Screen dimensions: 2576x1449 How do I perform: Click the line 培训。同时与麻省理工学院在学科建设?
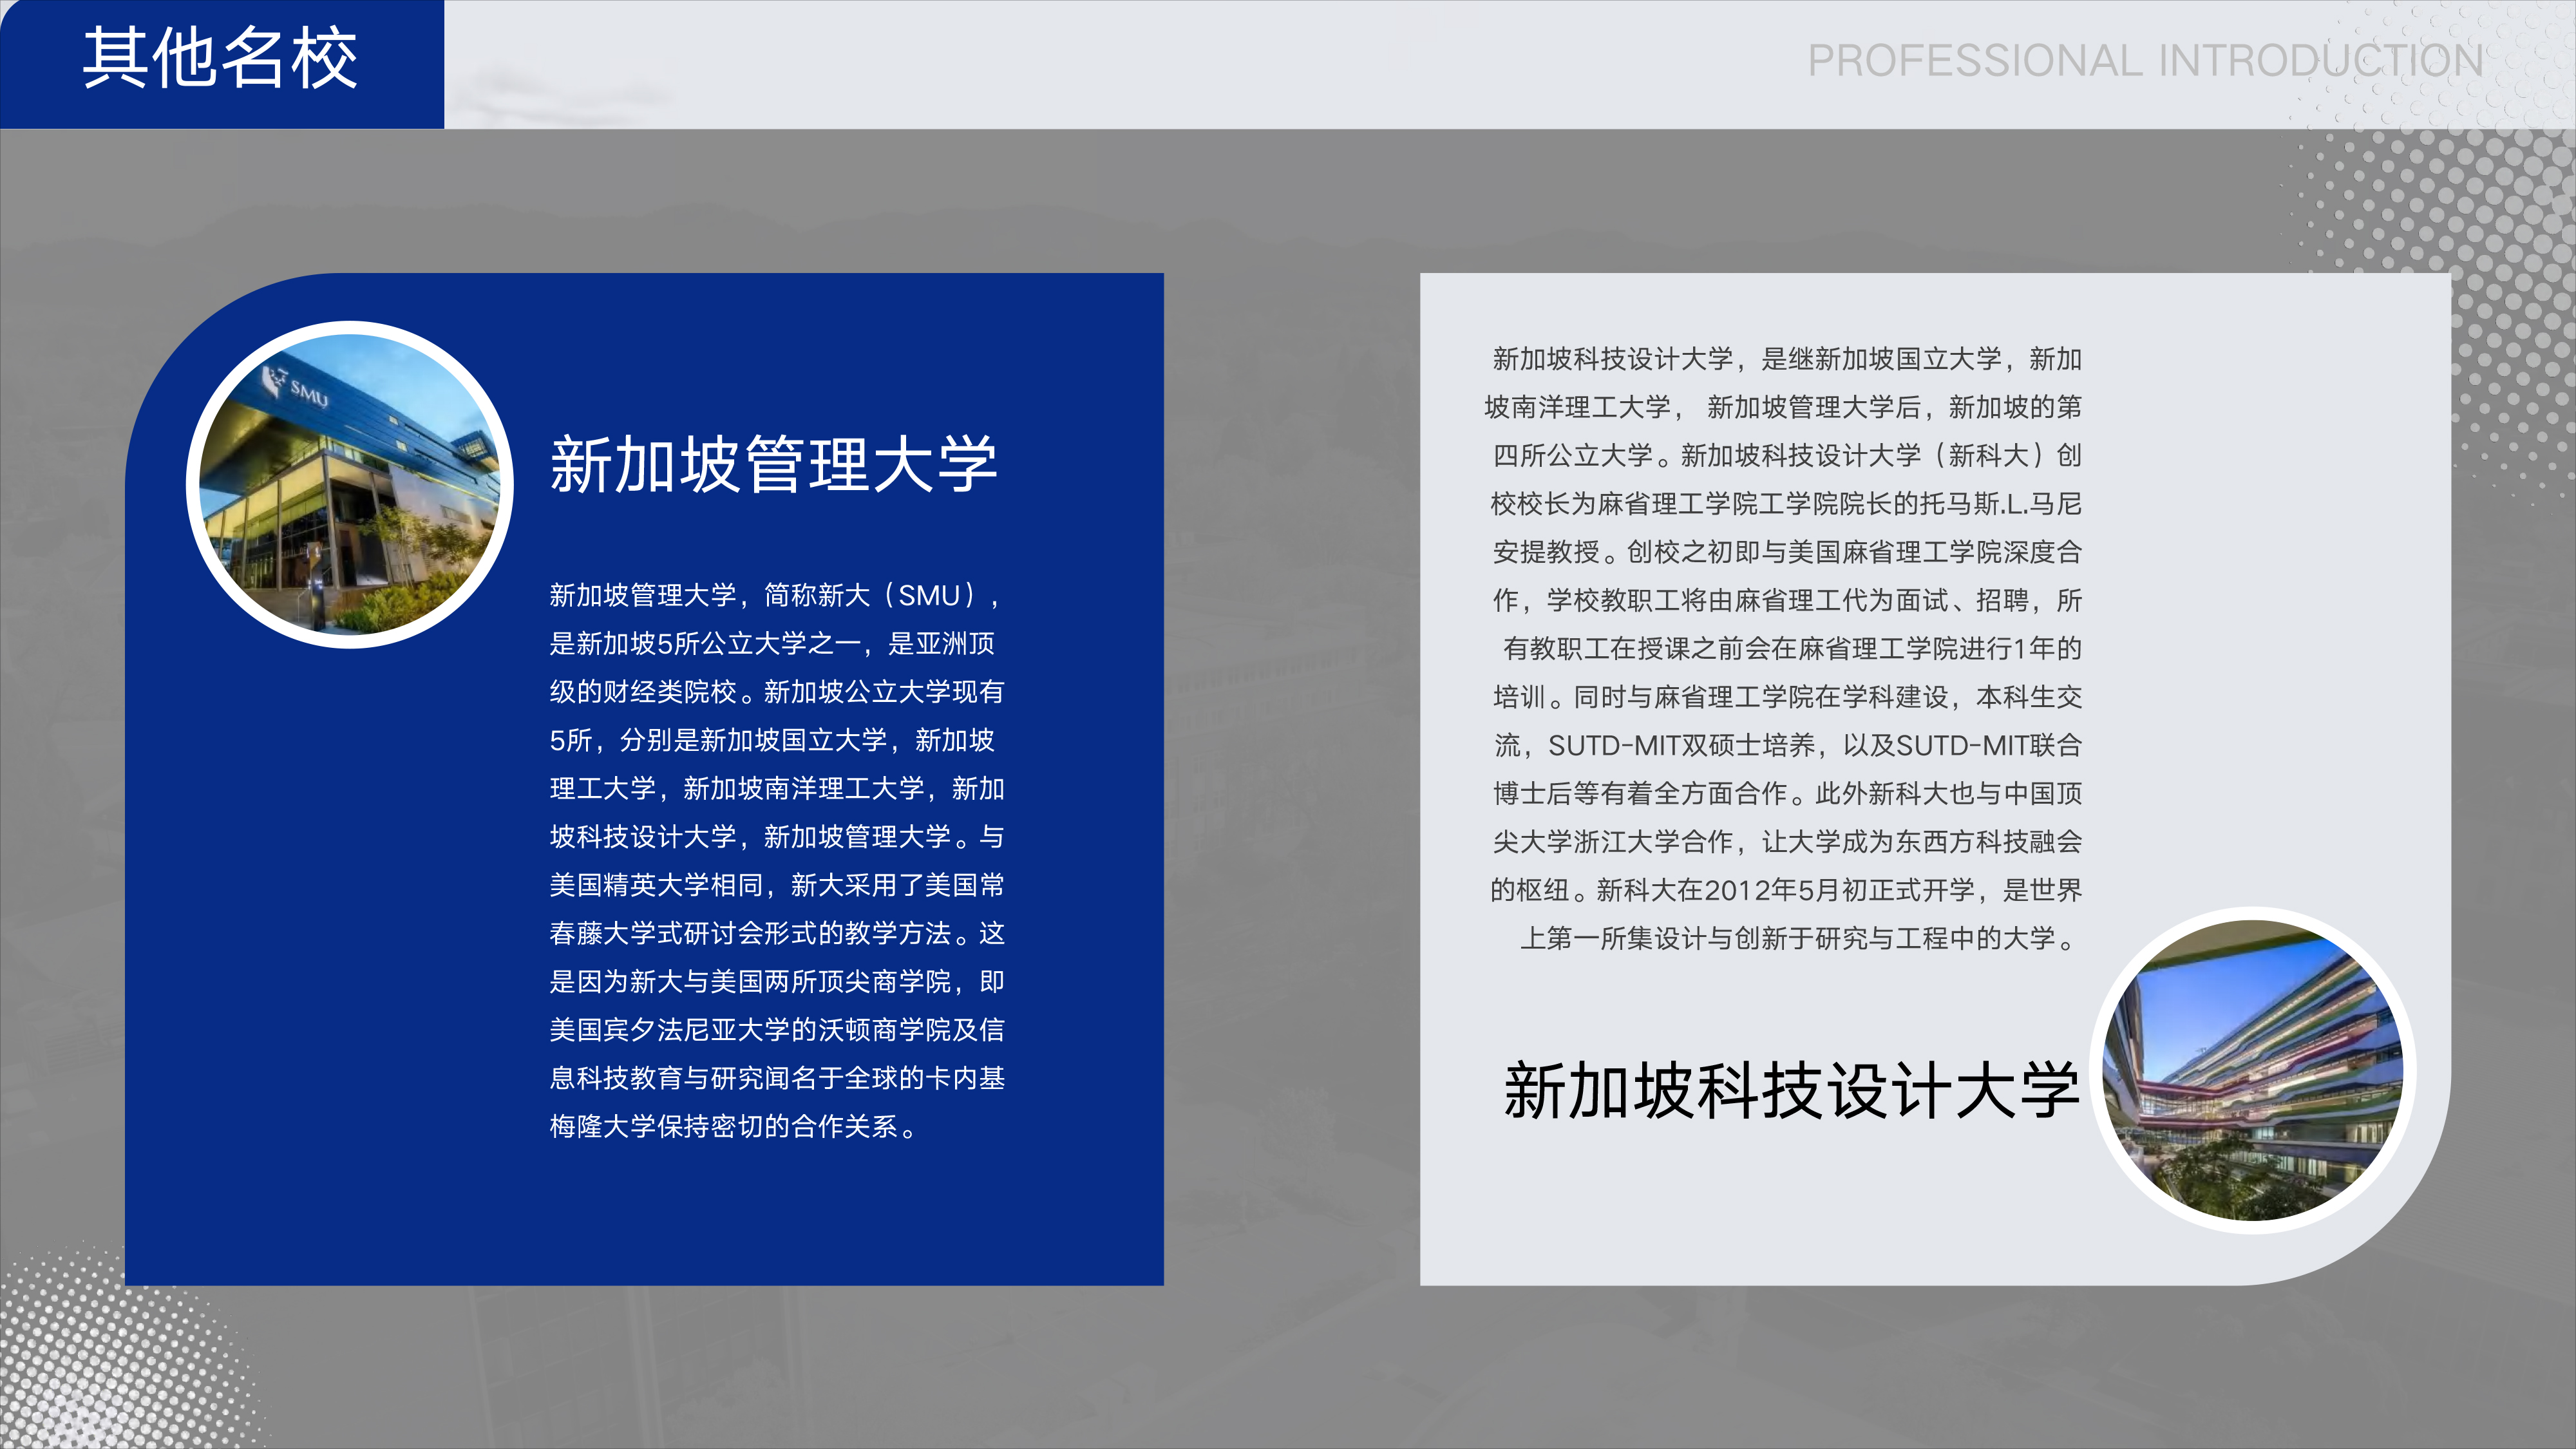coord(1787,697)
